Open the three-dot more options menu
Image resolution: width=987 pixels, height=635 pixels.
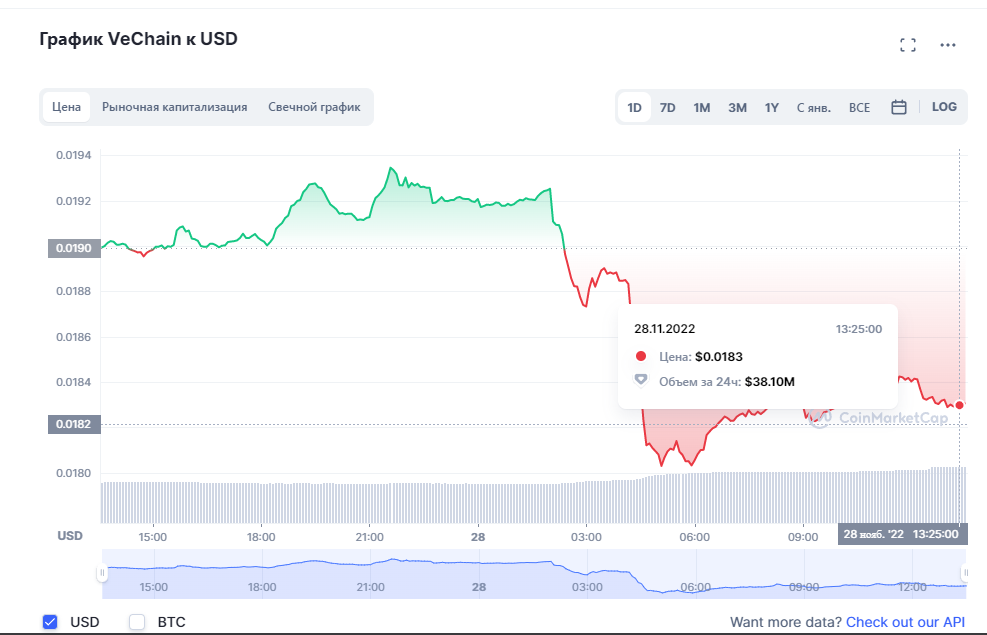pos(948,45)
